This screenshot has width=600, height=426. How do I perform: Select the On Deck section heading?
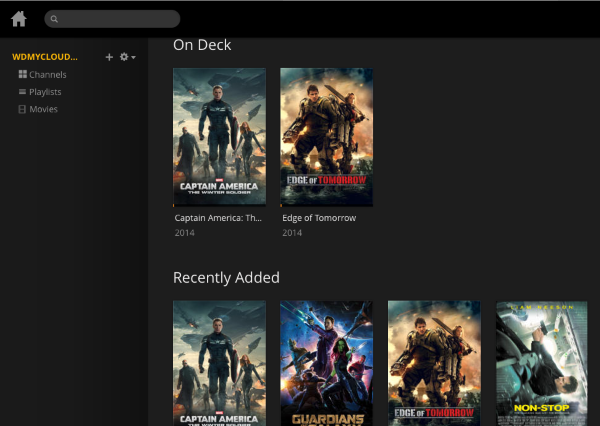(202, 45)
